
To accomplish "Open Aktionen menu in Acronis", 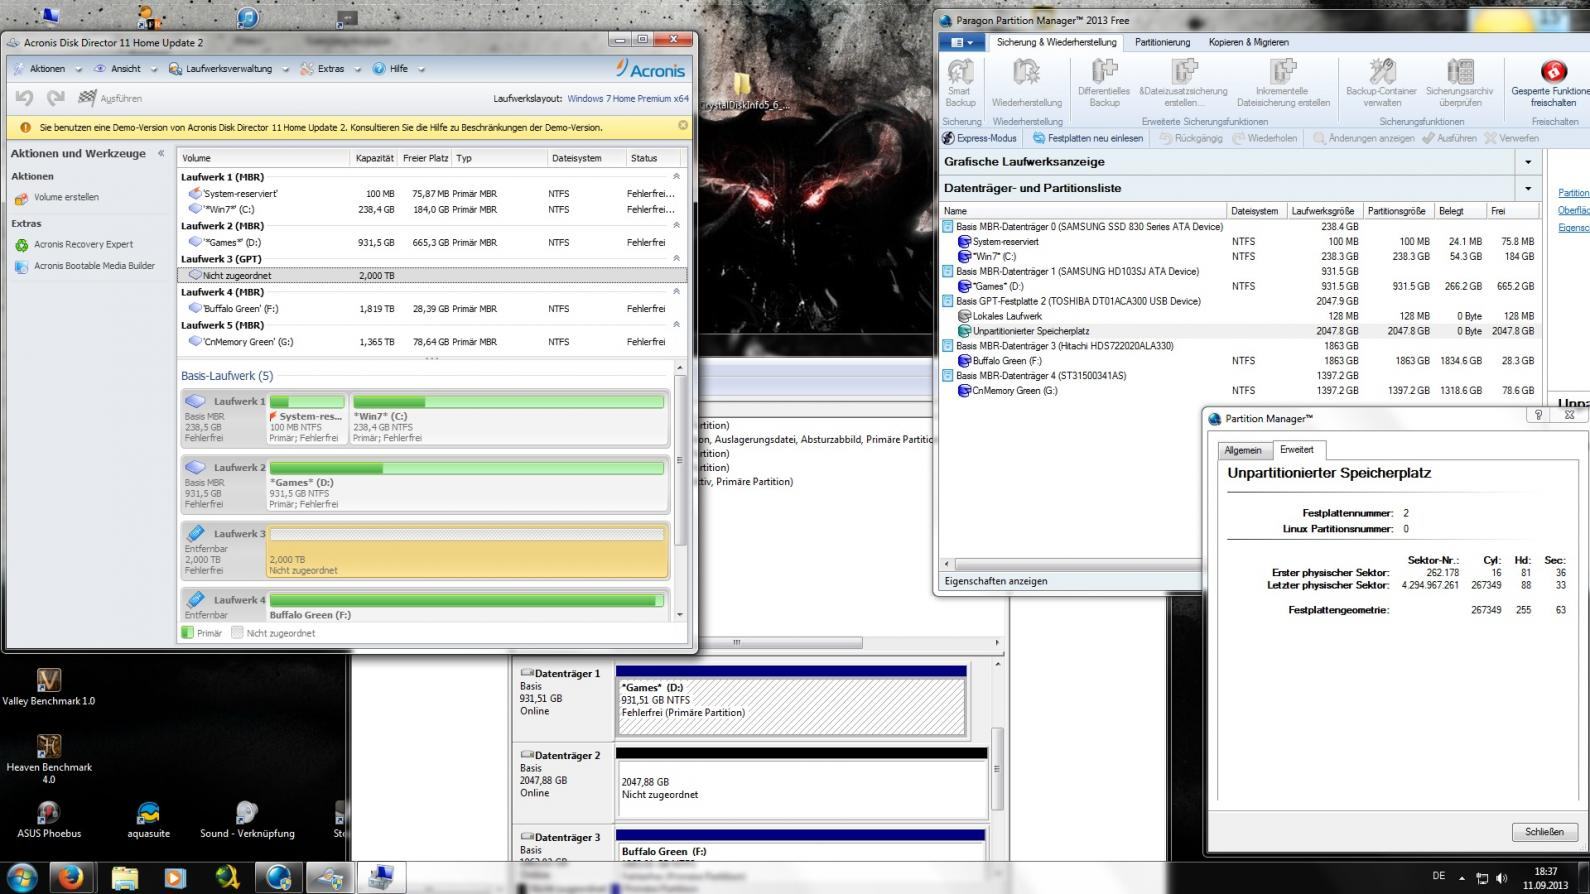I will (x=48, y=69).
